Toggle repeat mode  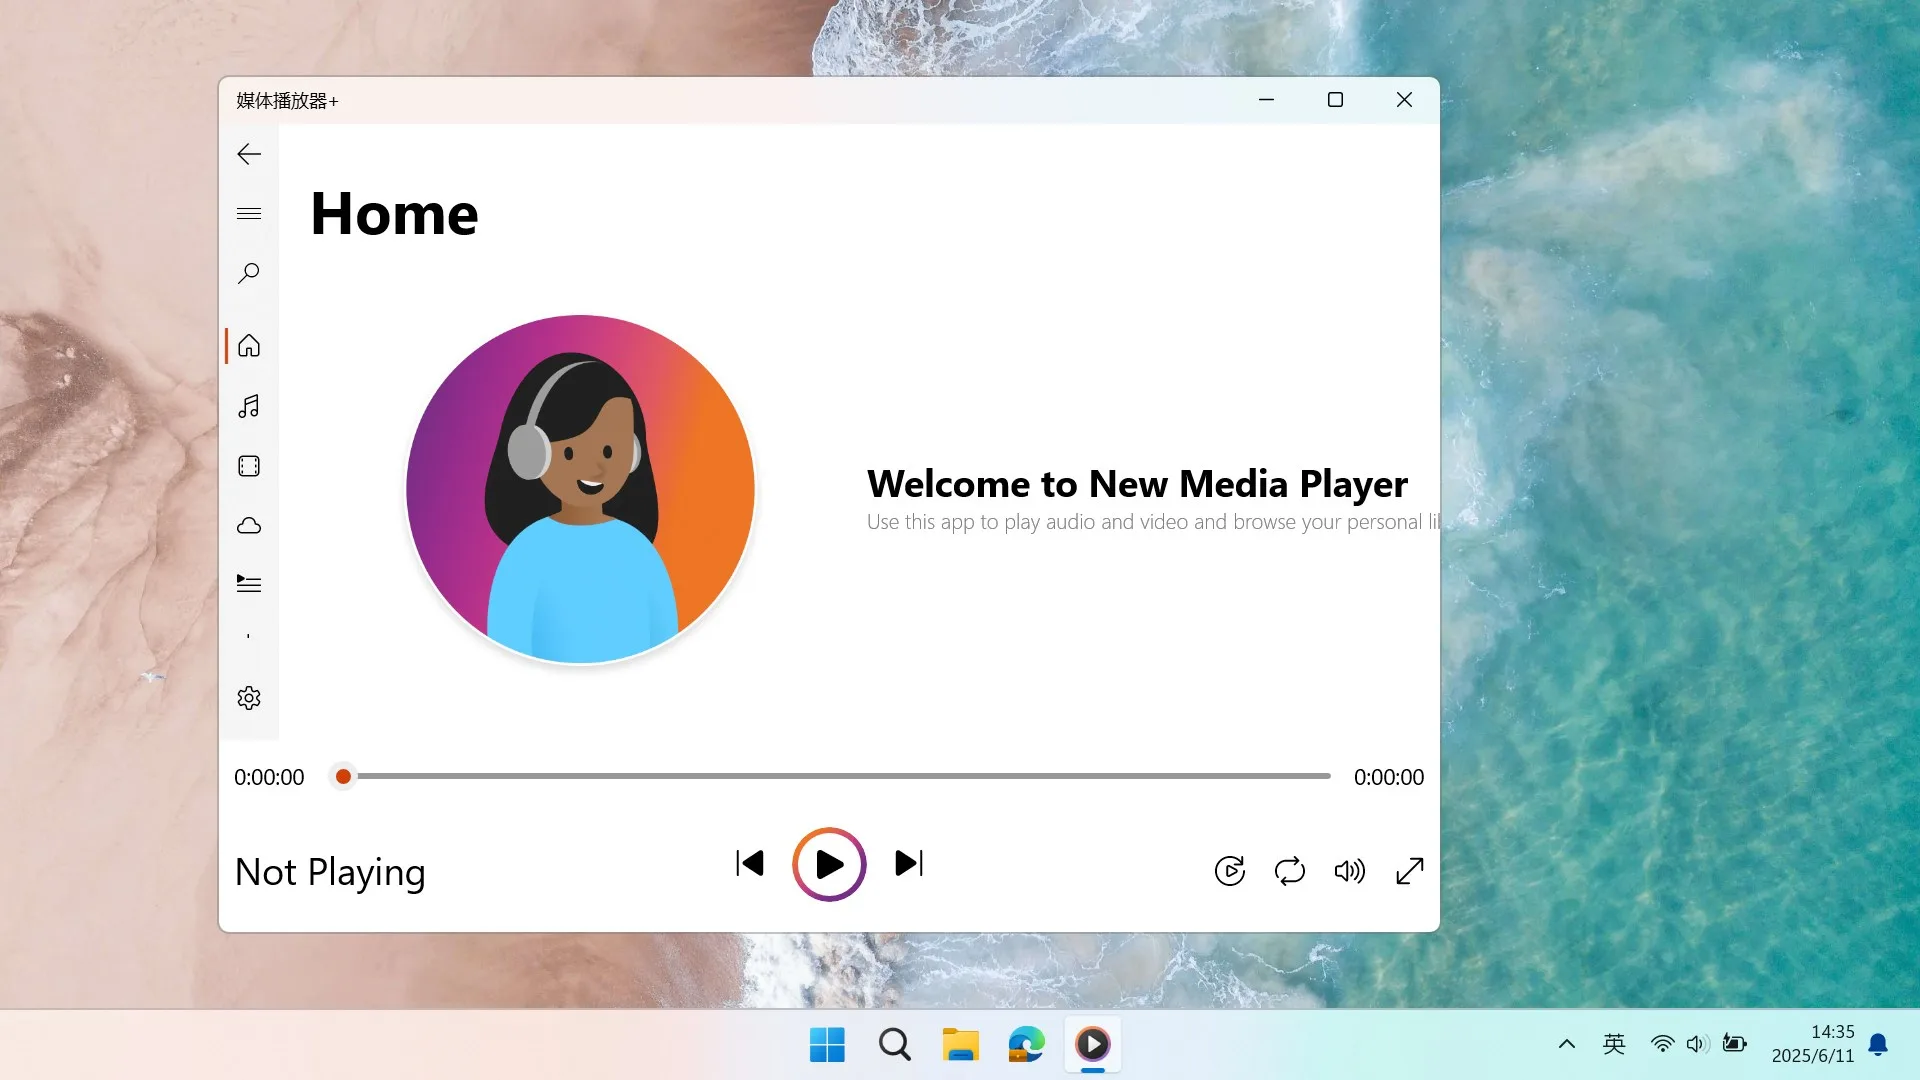(1290, 871)
